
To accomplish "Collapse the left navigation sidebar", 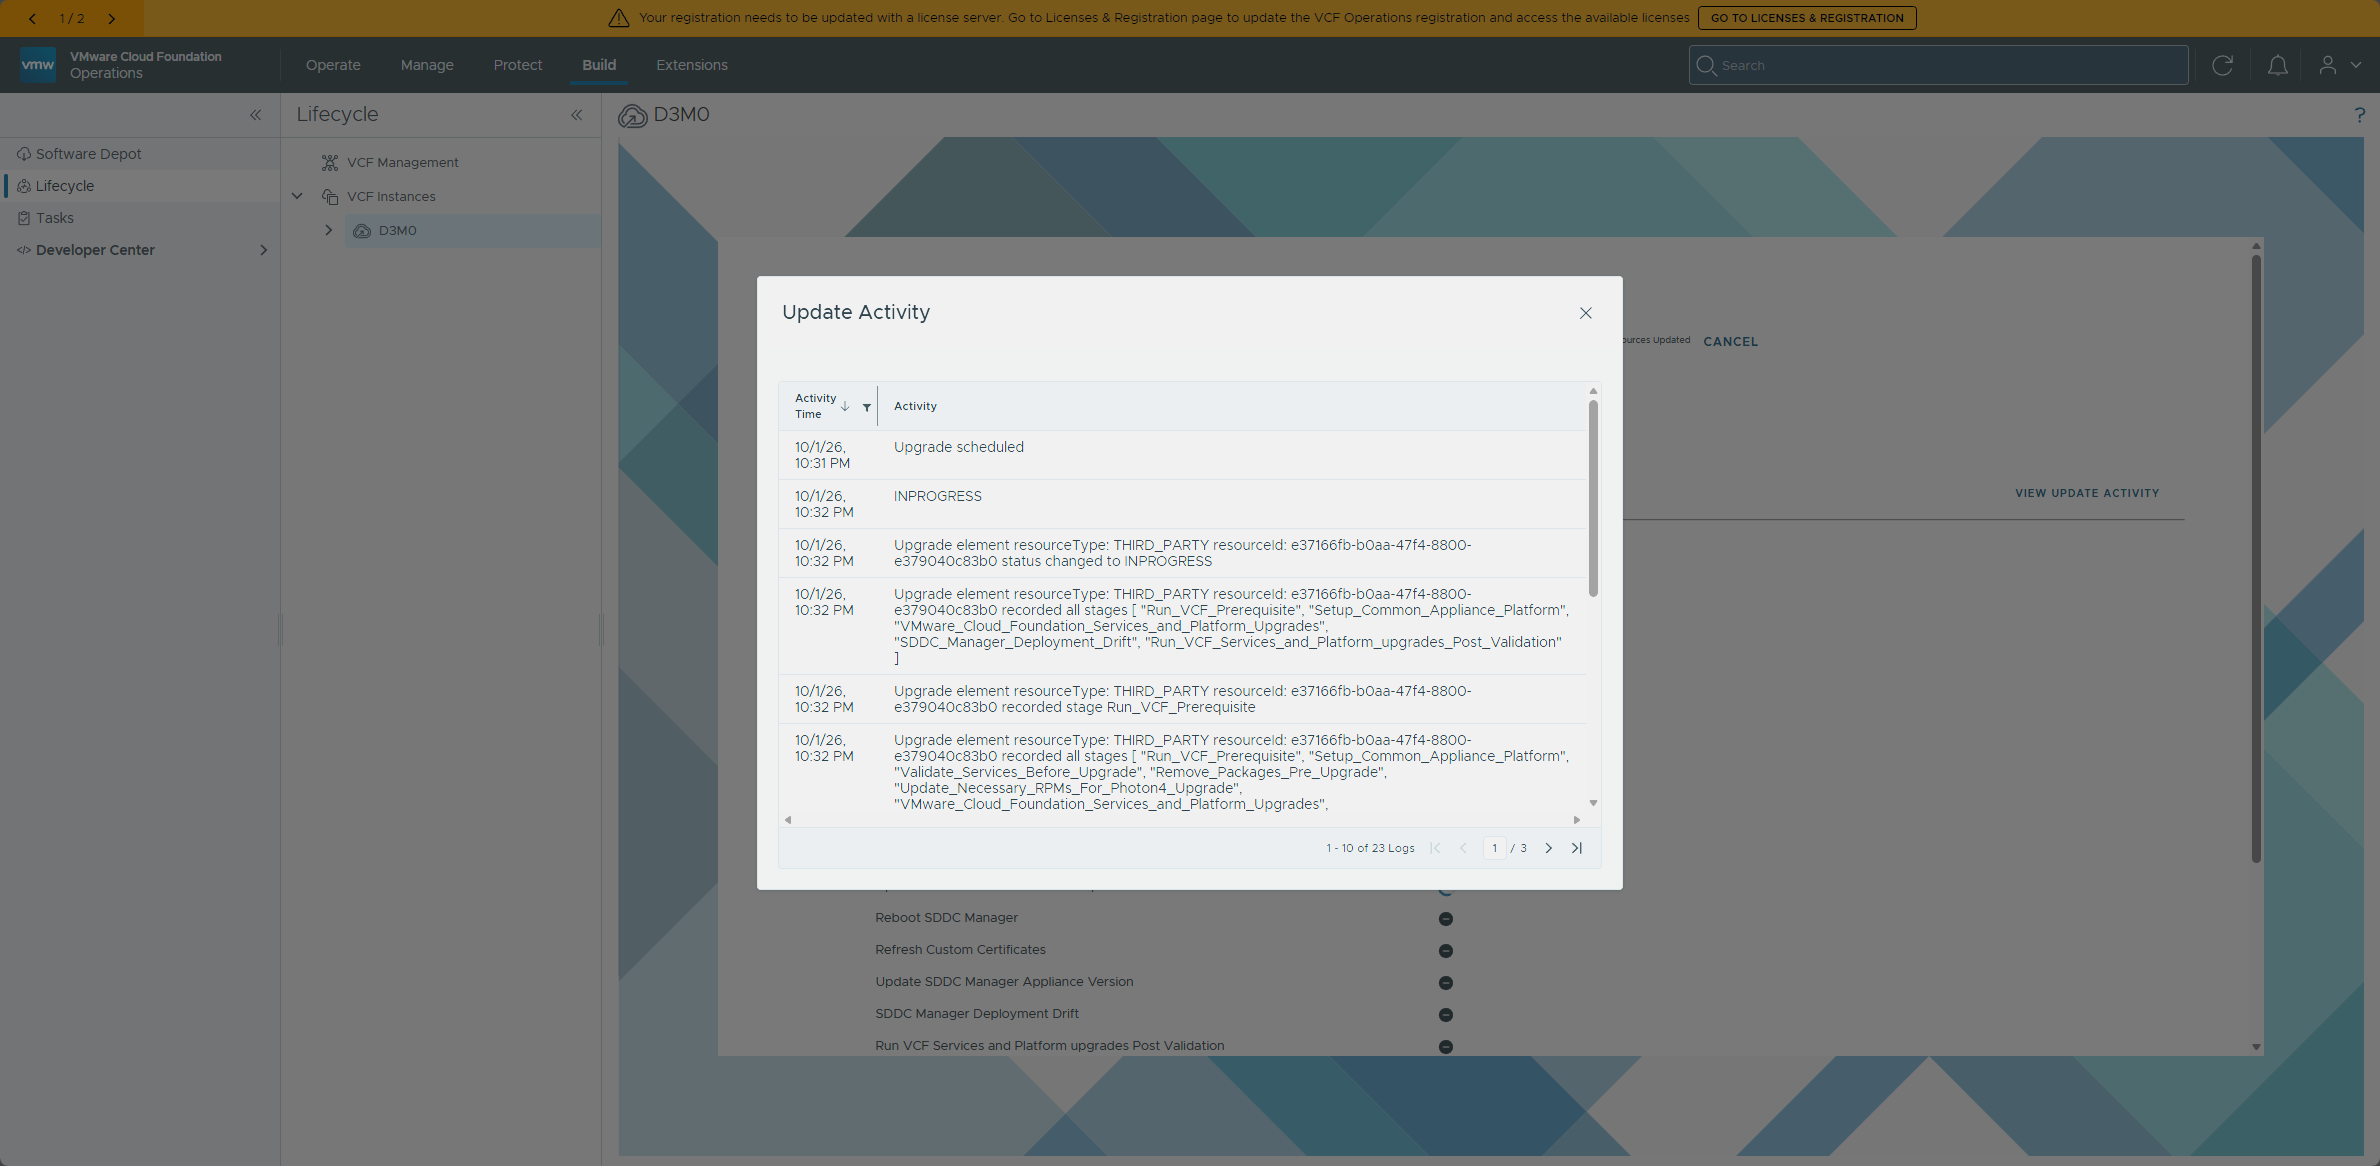I will tap(256, 115).
